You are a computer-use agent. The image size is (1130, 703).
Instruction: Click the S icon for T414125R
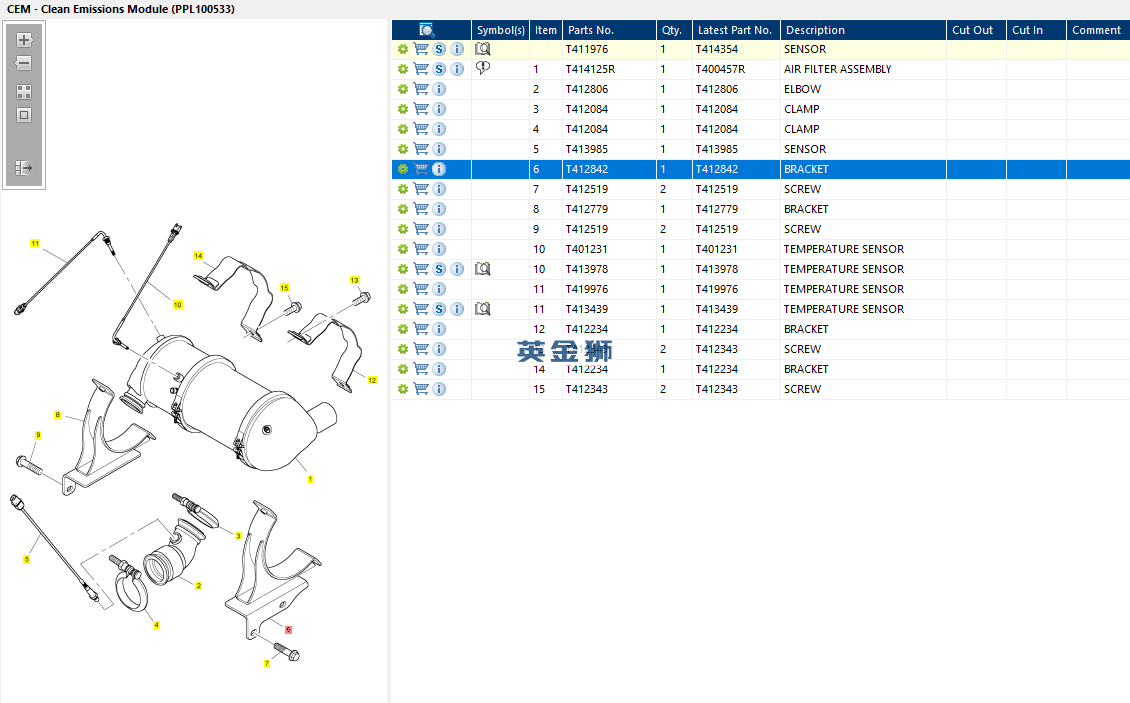point(439,69)
